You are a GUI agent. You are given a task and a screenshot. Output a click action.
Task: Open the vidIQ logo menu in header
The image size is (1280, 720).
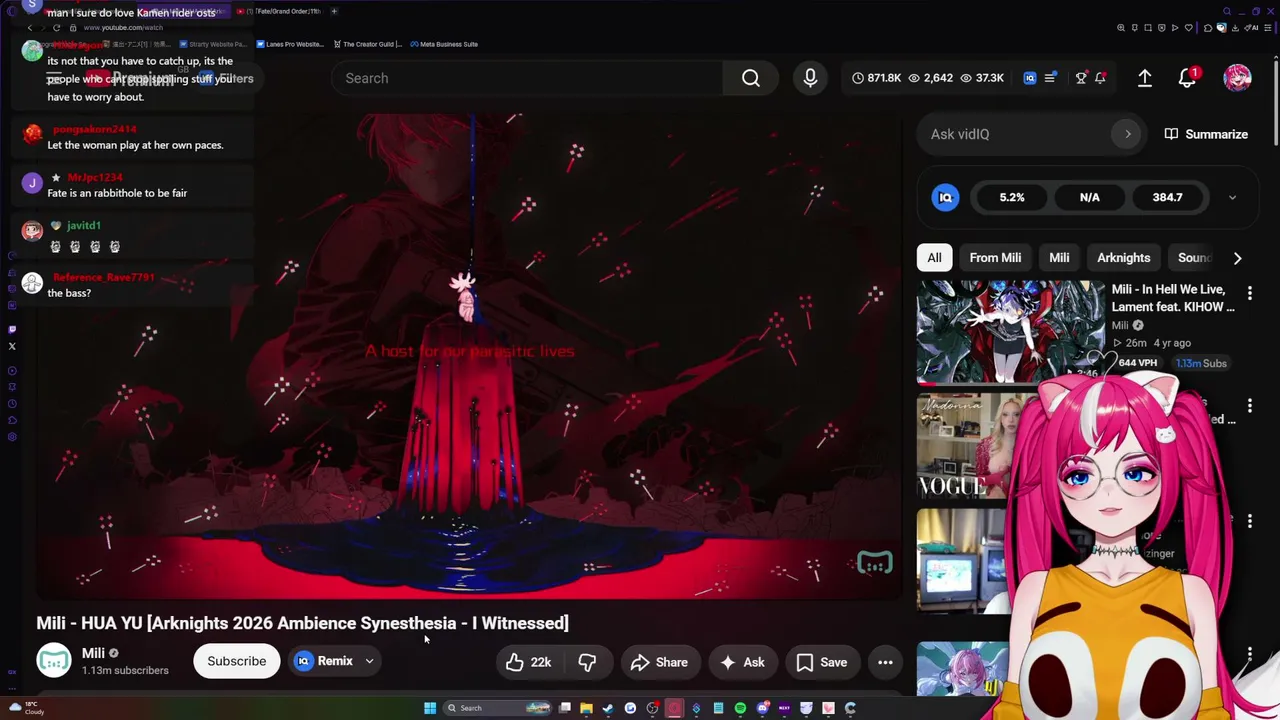1030,78
